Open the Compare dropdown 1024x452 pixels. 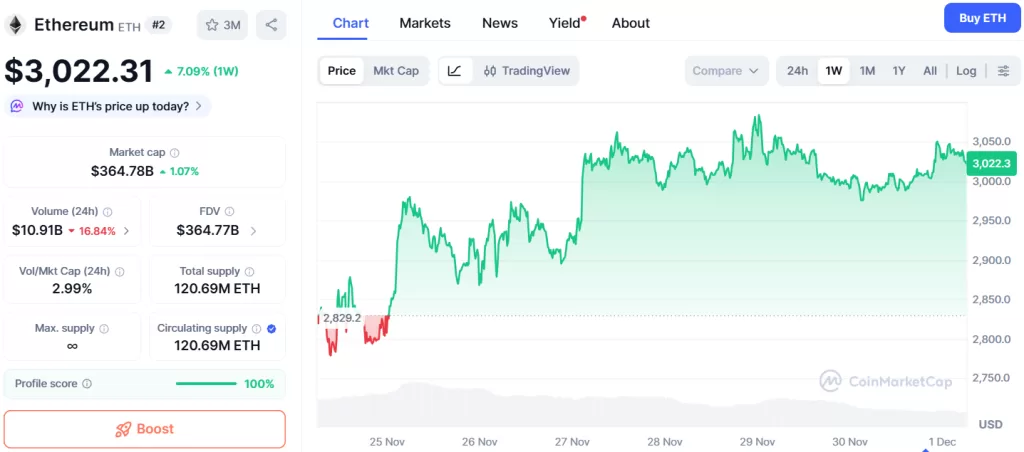click(727, 71)
